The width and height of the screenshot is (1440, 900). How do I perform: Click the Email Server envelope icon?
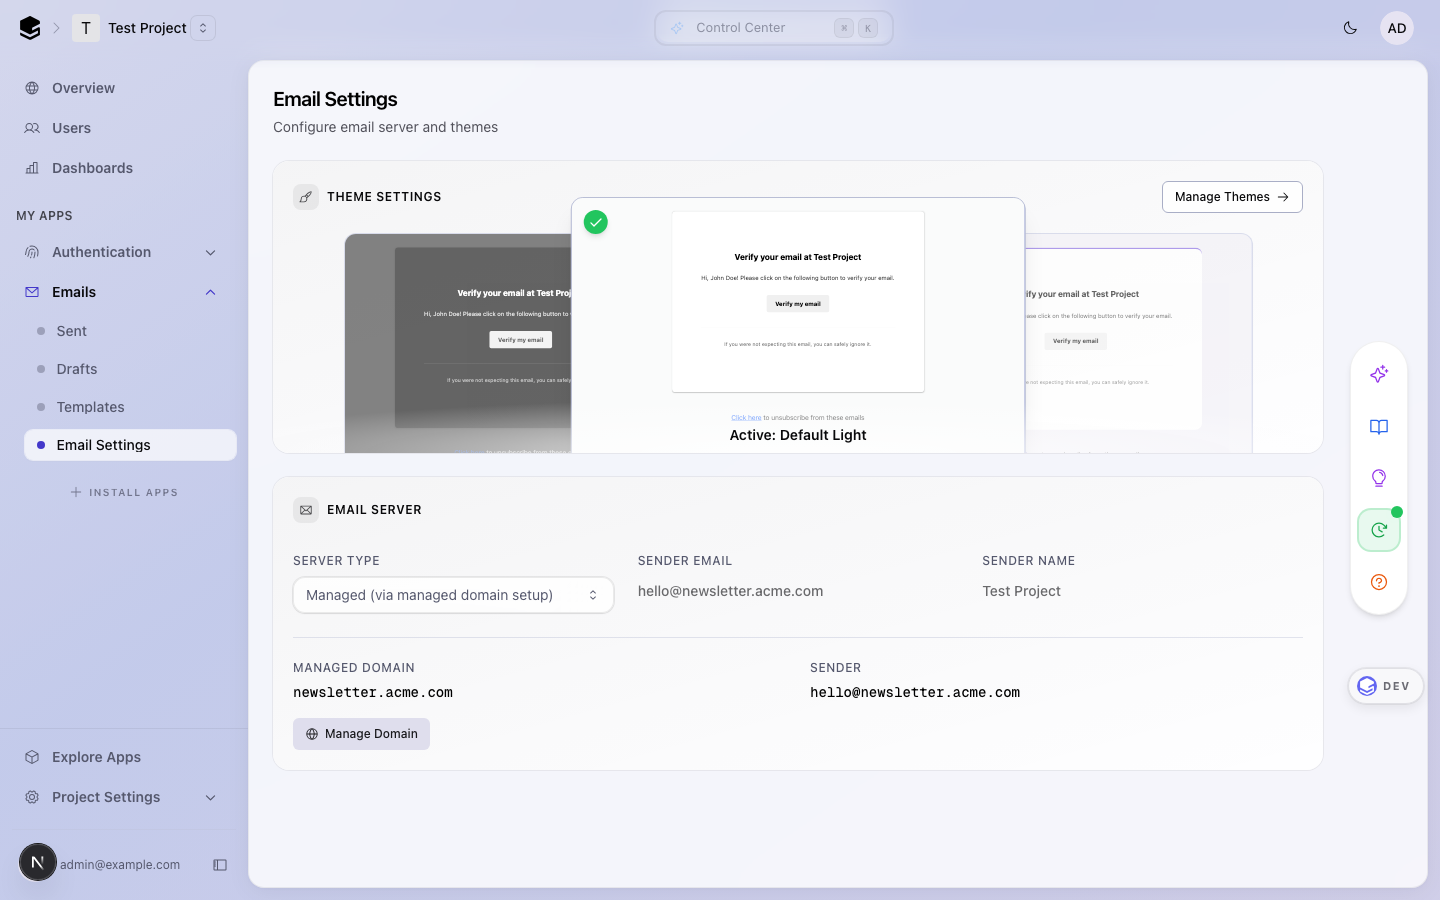(x=306, y=510)
